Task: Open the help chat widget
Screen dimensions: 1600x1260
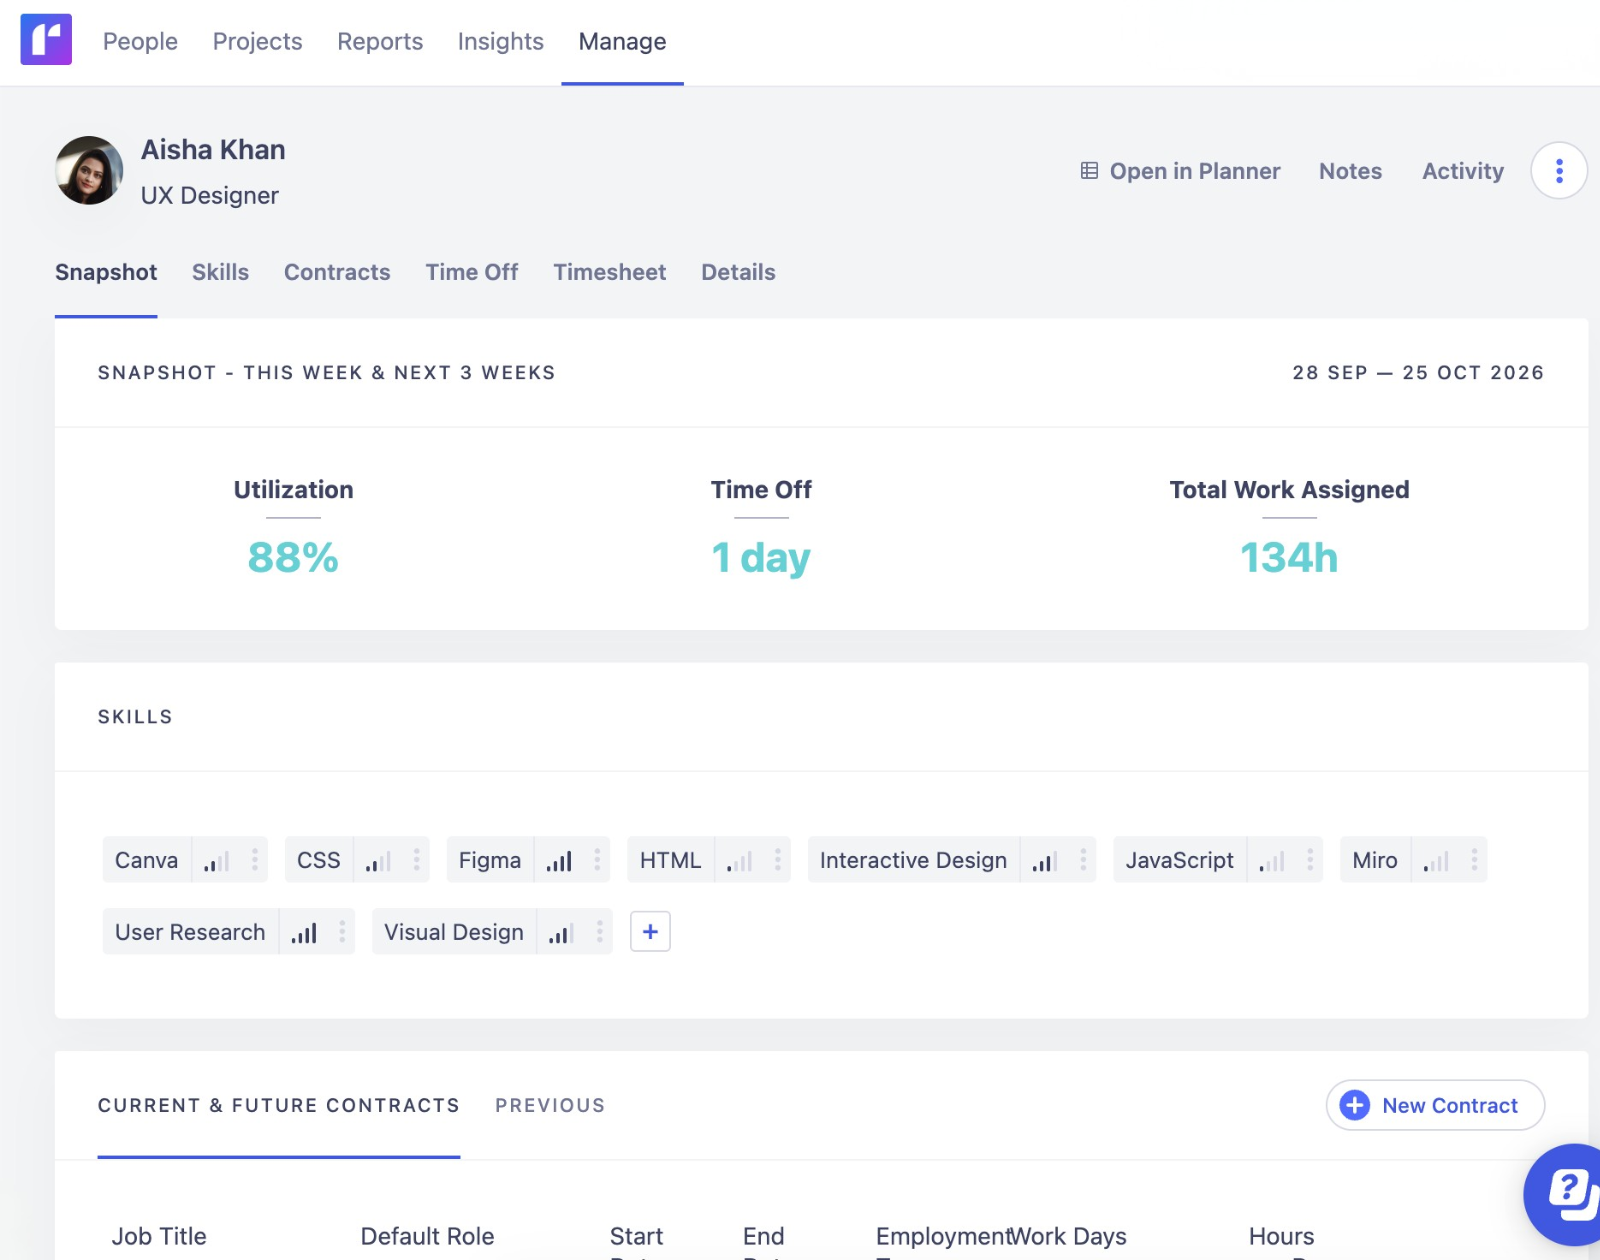Action: pyautogui.click(x=1567, y=1194)
